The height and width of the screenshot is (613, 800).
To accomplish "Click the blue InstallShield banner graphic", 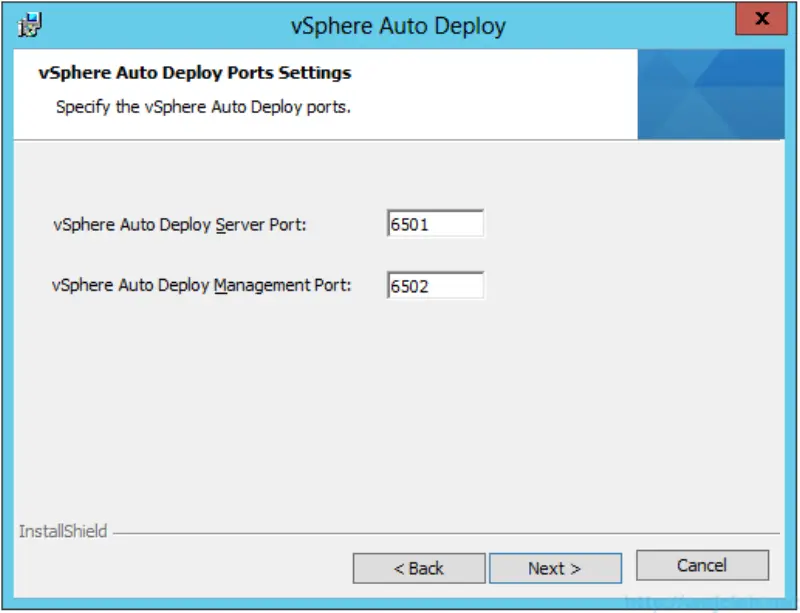I will click(710, 93).
